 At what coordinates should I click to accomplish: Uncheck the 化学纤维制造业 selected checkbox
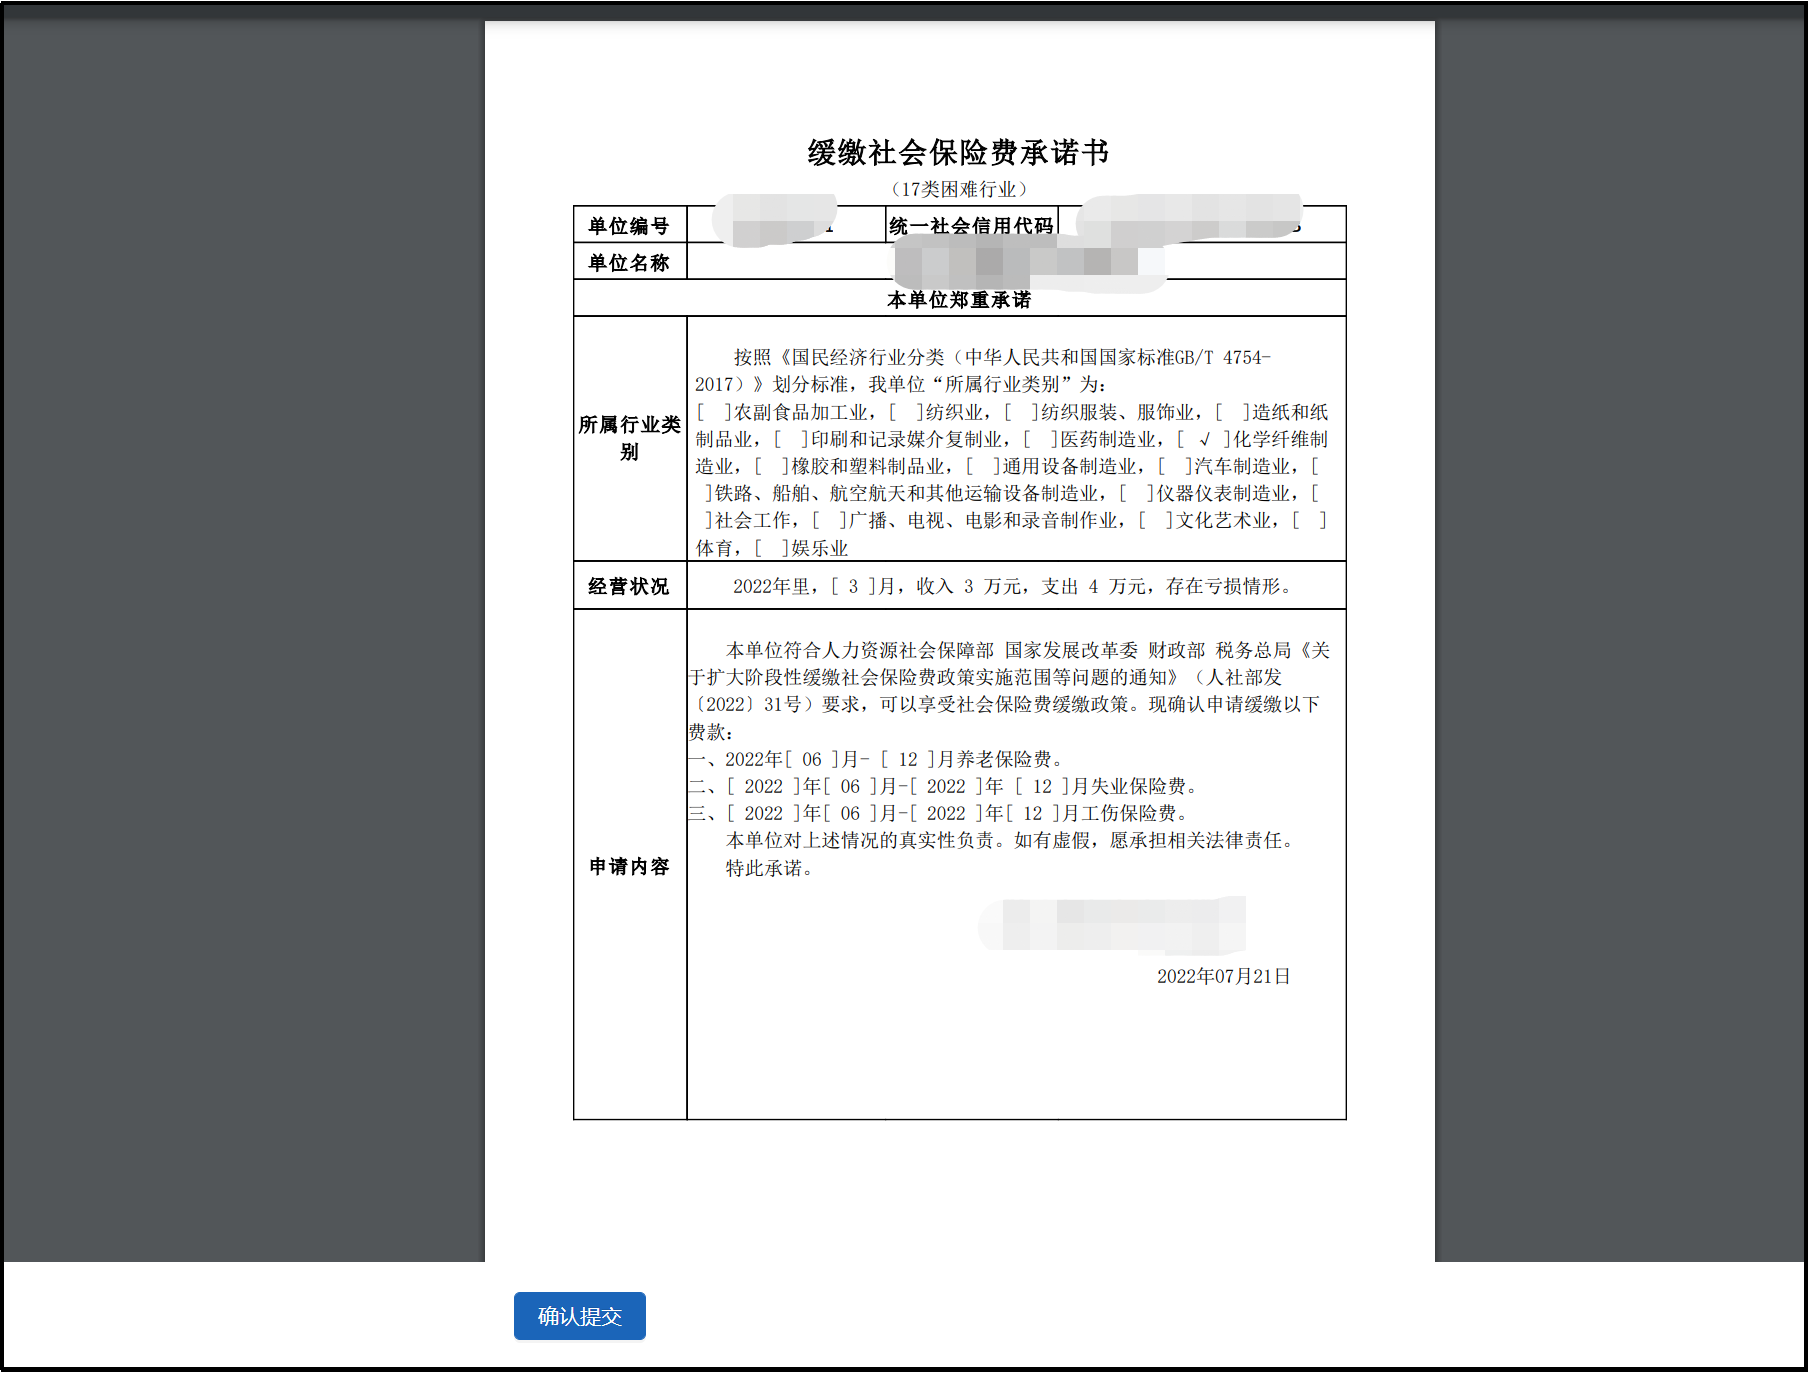pyautogui.click(x=1203, y=438)
